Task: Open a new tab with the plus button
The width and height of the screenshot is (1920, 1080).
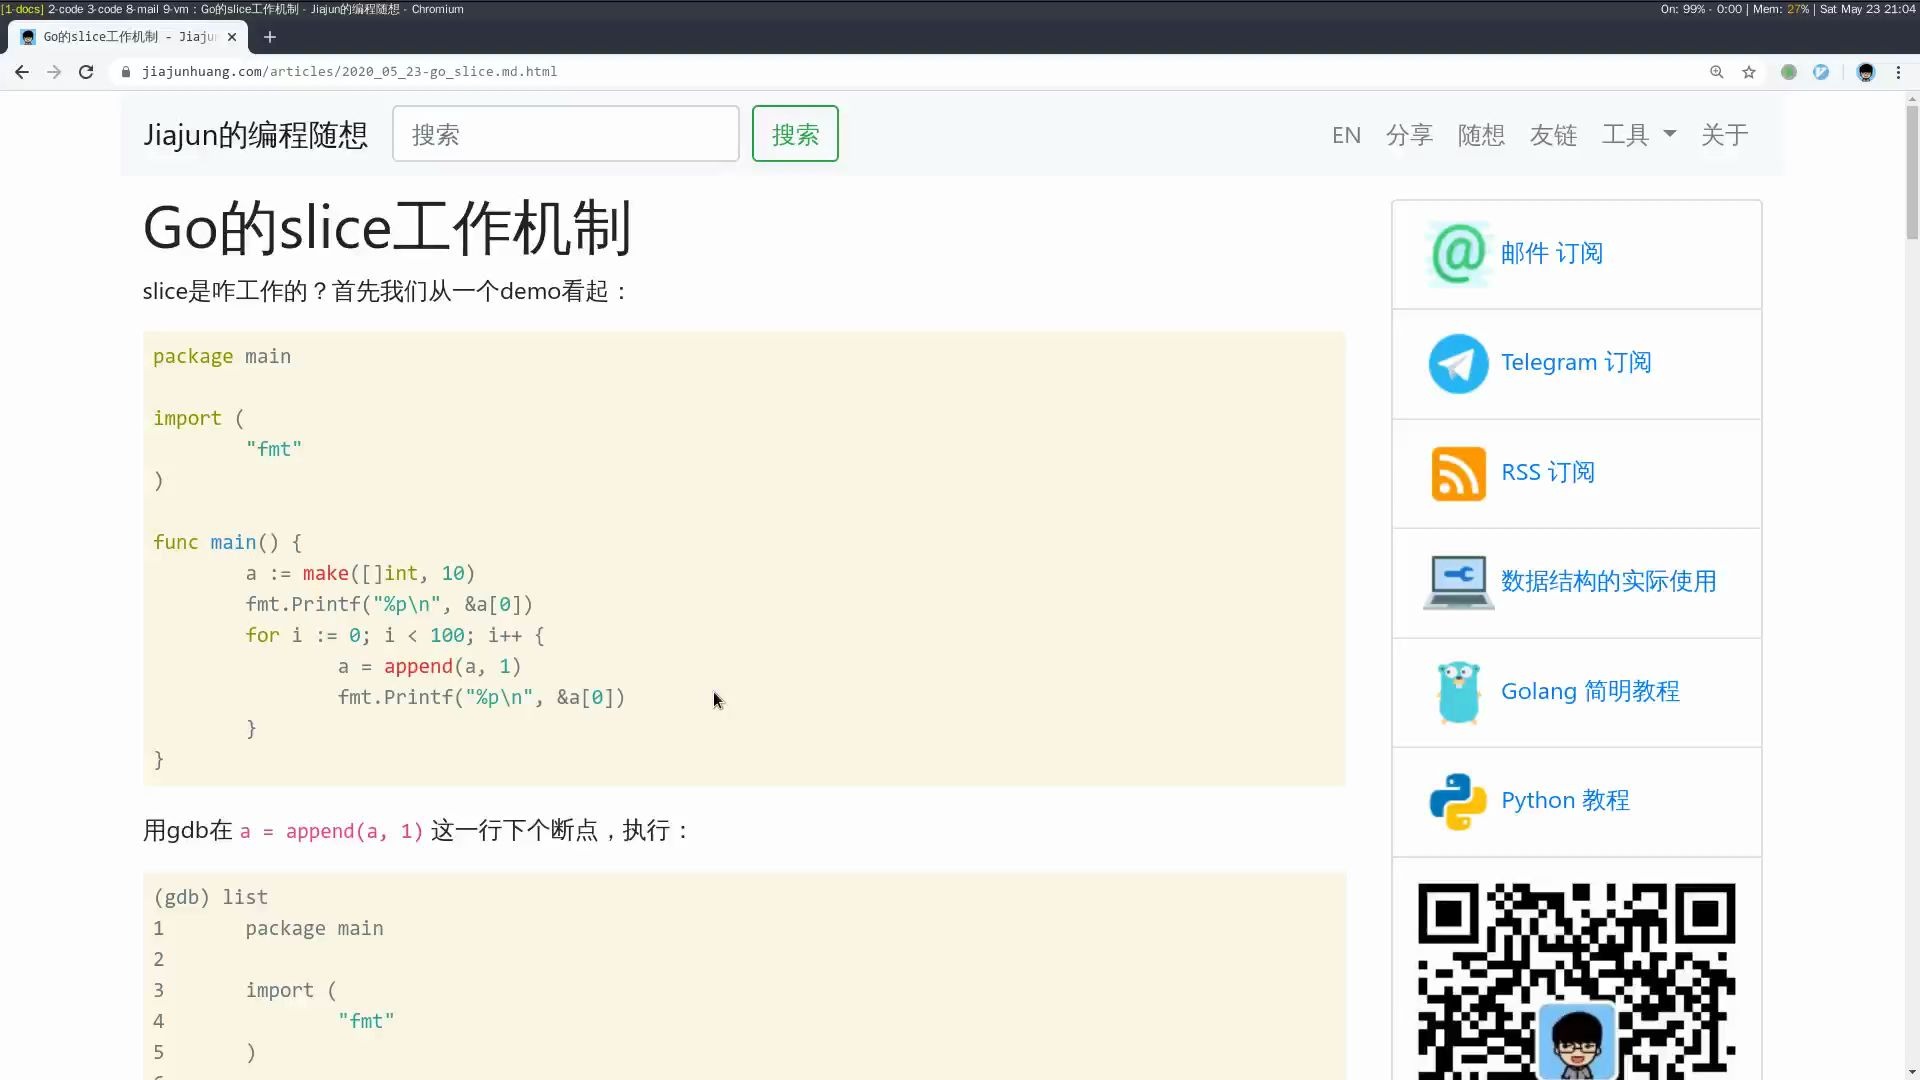Action: point(270,37)
